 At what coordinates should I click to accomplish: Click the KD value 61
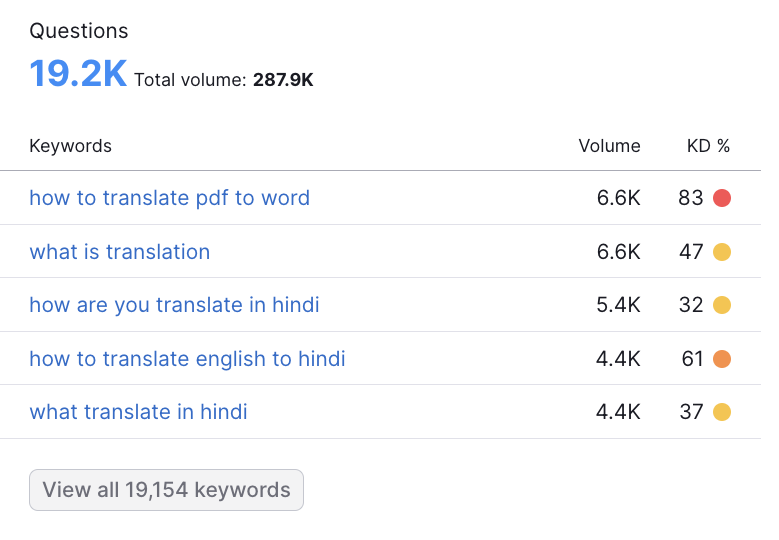click(692, 358)
